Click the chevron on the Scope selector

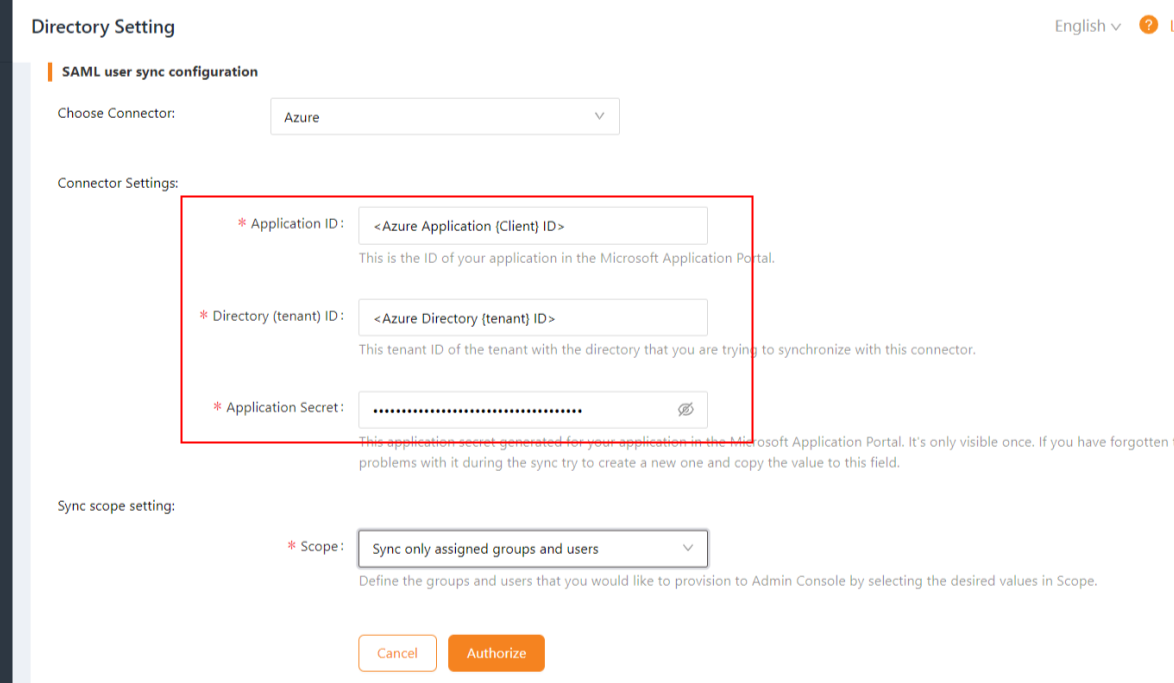(x=687, y=548)
